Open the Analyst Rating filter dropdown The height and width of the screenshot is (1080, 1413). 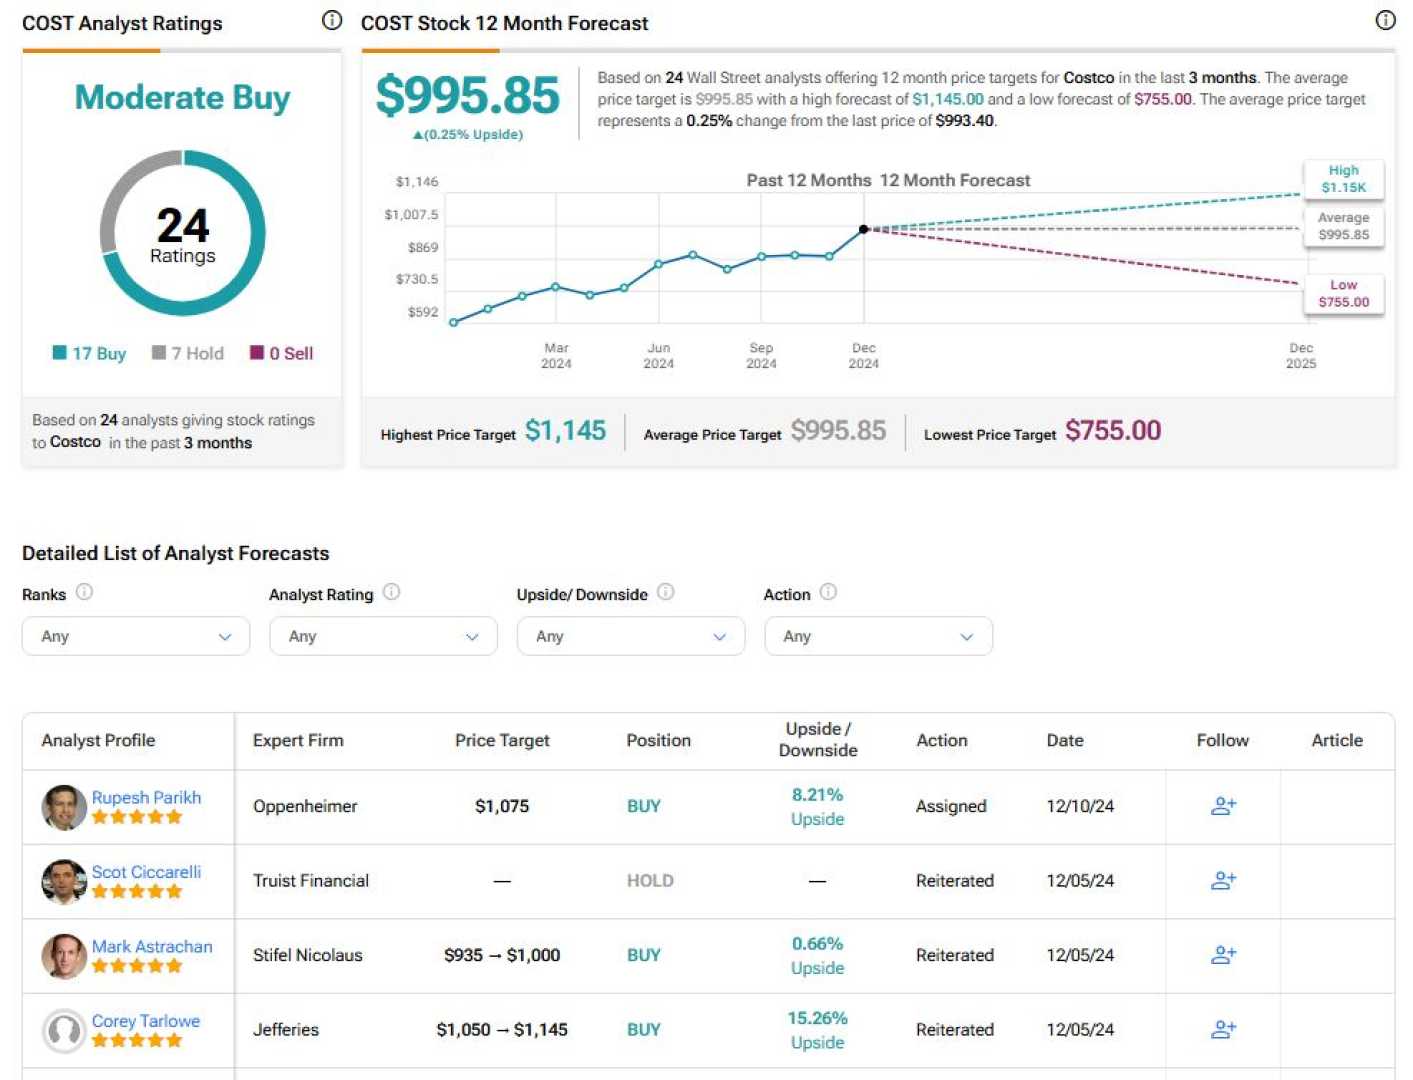click(x=383, y=636)
